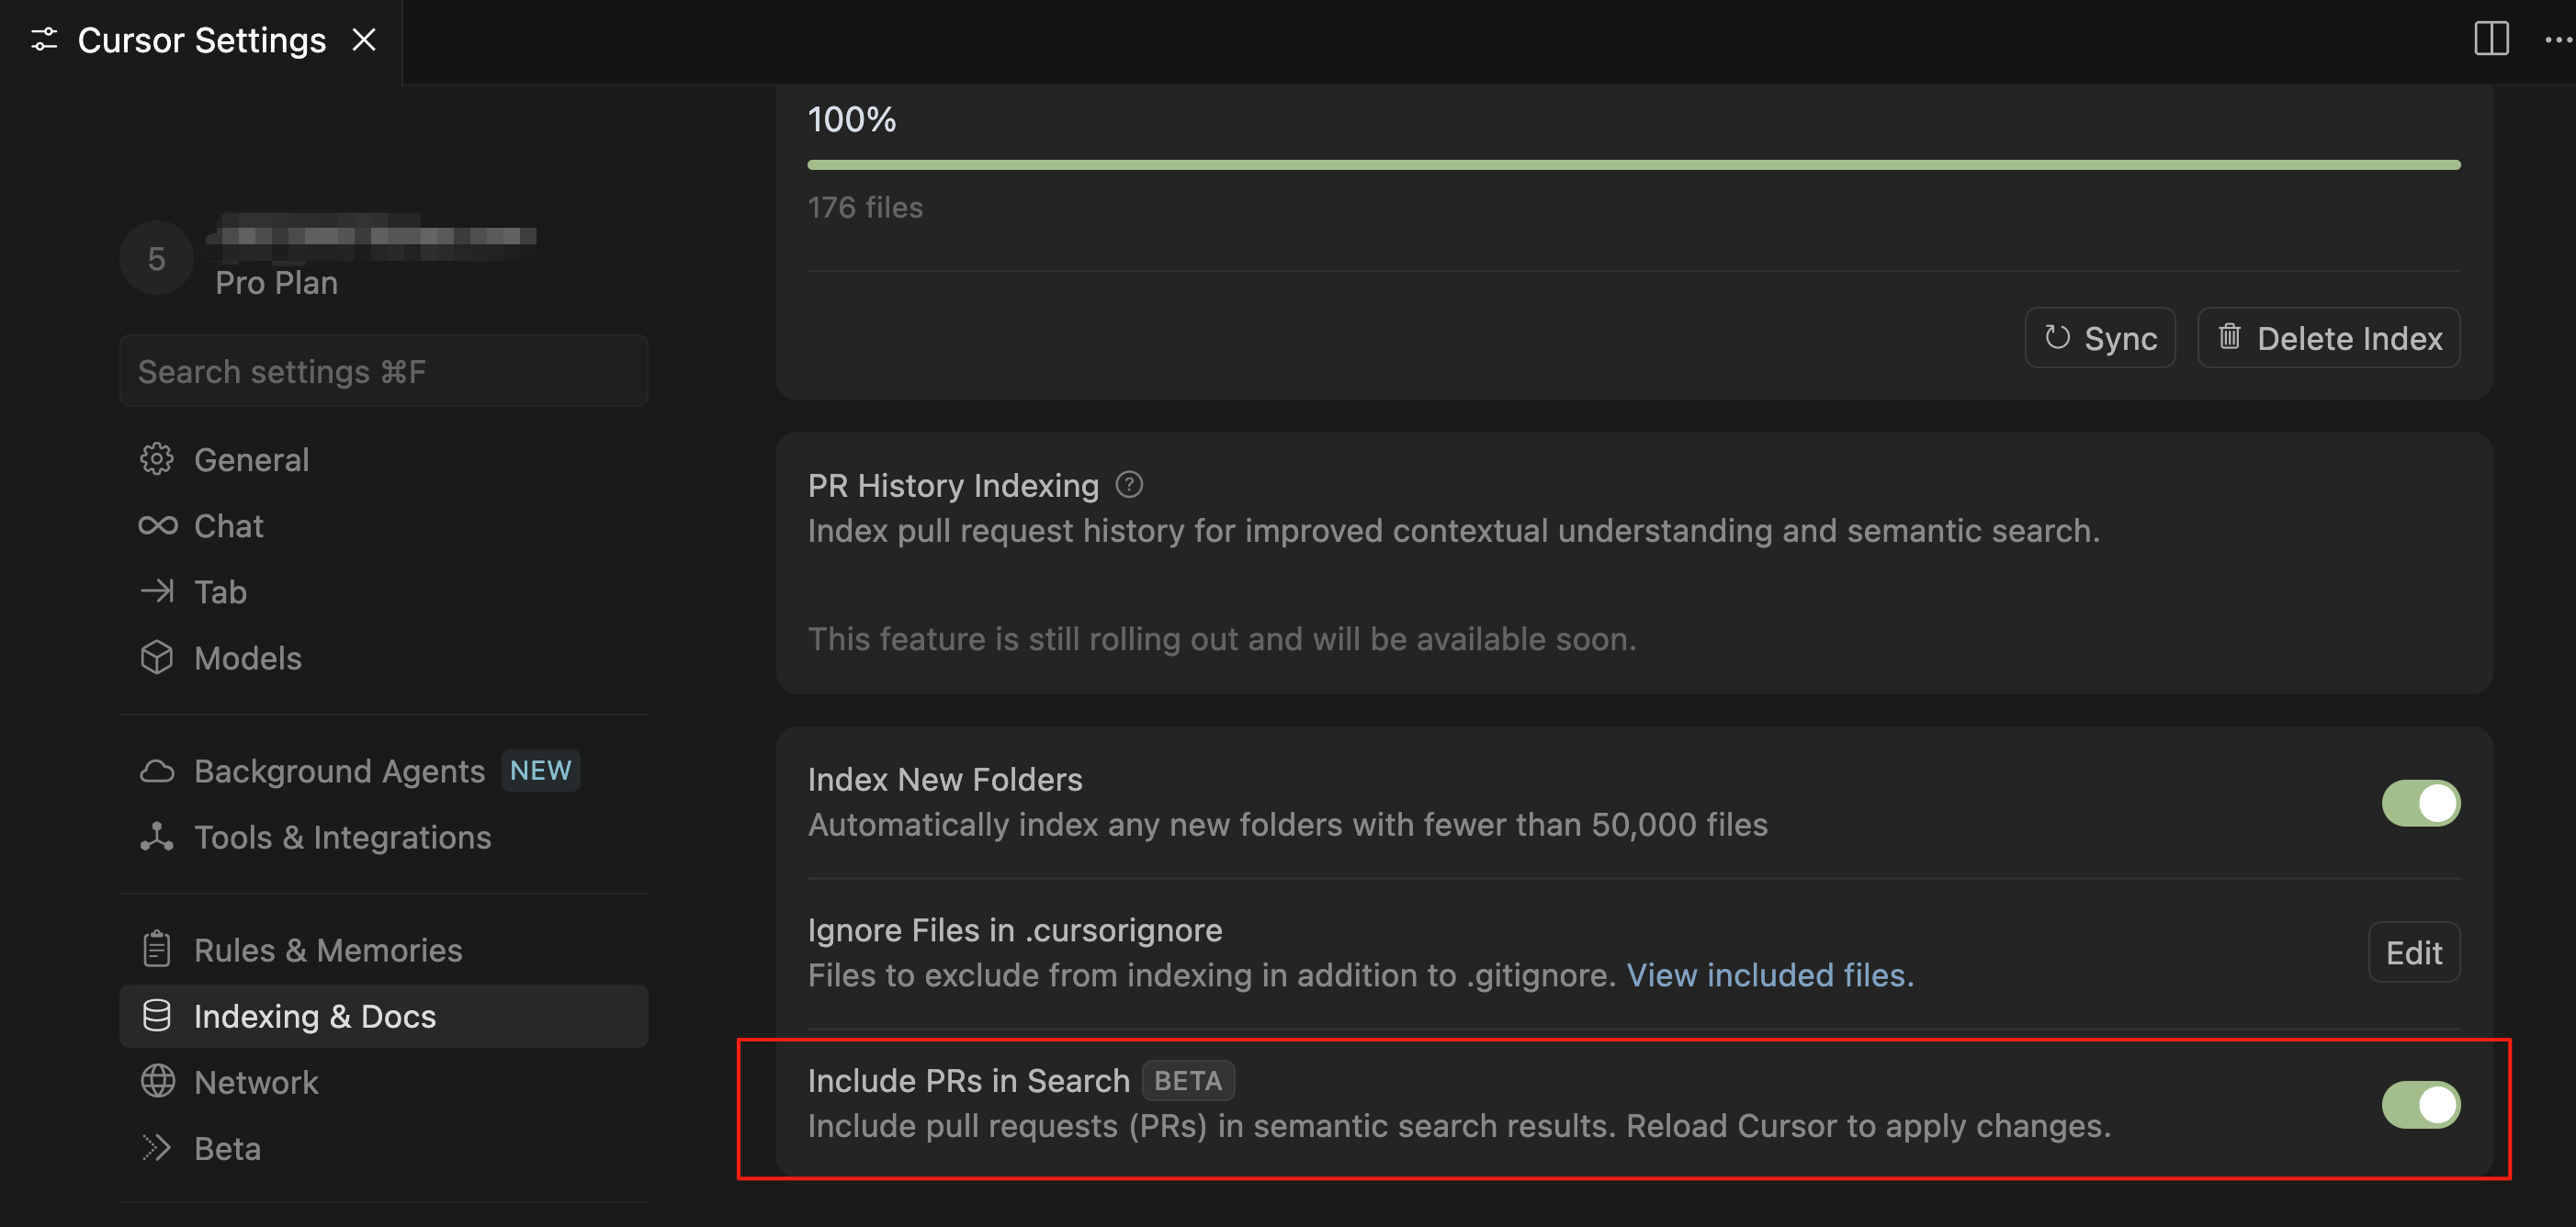Image resolution: width=2576 pixels, height=1227 pixels.
Task: Turn off Include PRs in Search toggle
Action: (x=2419, y=1104)
